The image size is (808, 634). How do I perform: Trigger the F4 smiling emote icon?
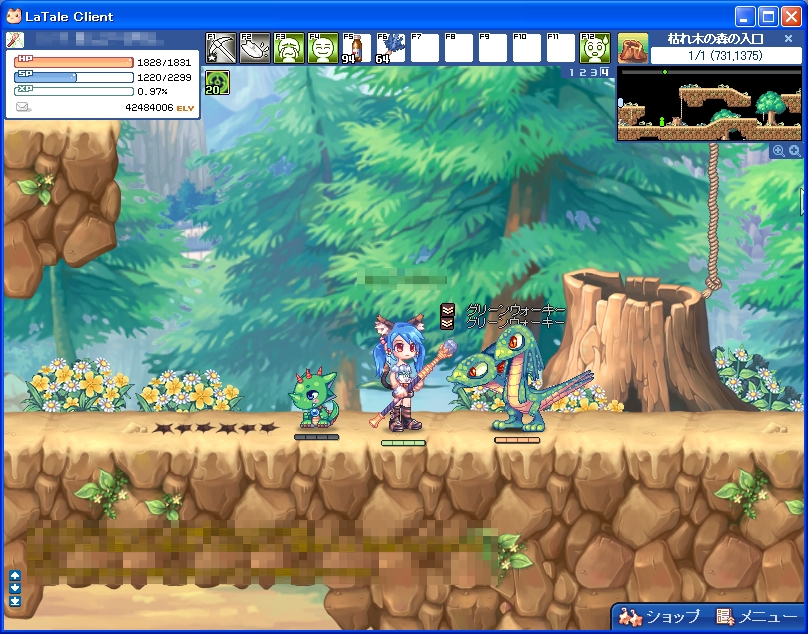click(322, 48)
